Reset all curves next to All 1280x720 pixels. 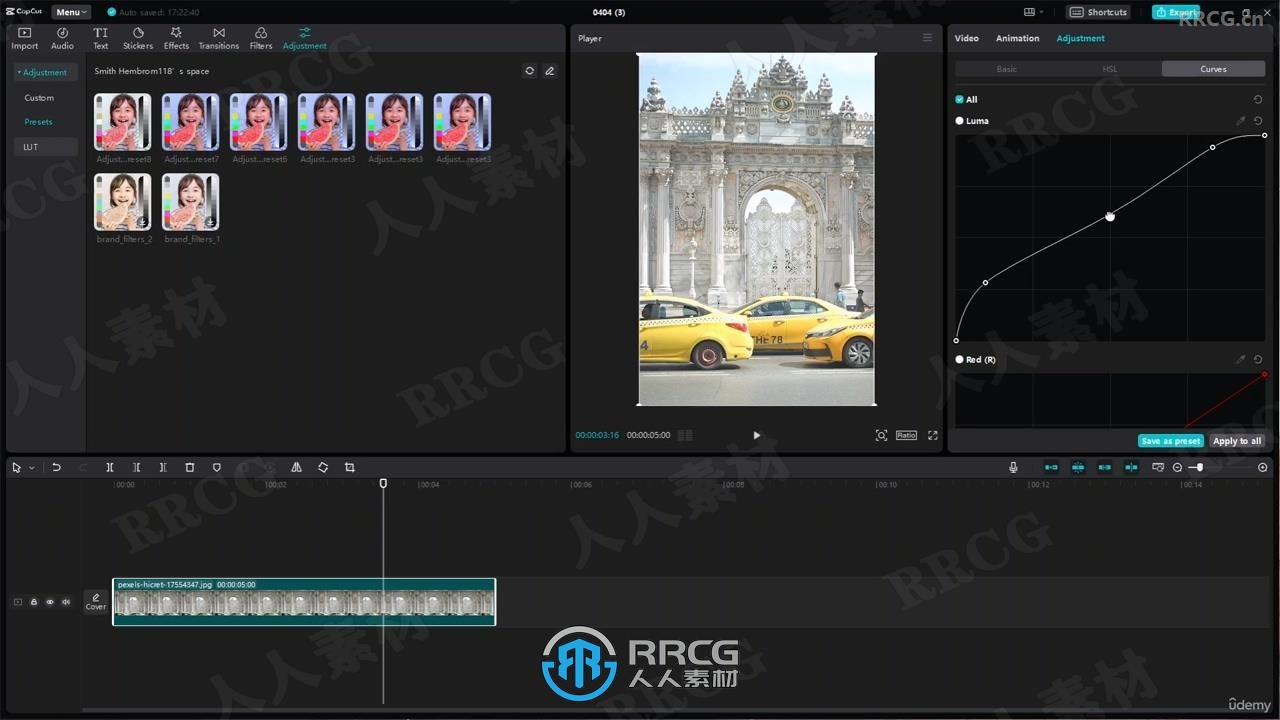(1258, 100)
